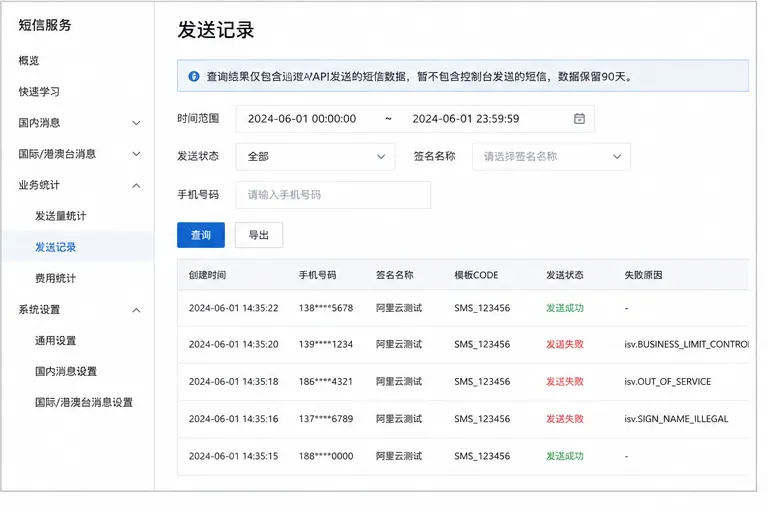Click 发送失败 status for 139****1234
The width and height of the screenshot is (768, 512).
pos(565,344)
